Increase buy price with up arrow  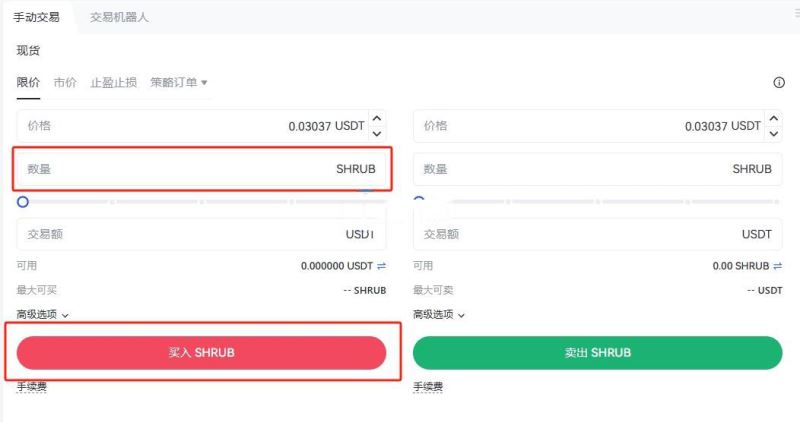(377, 119)
